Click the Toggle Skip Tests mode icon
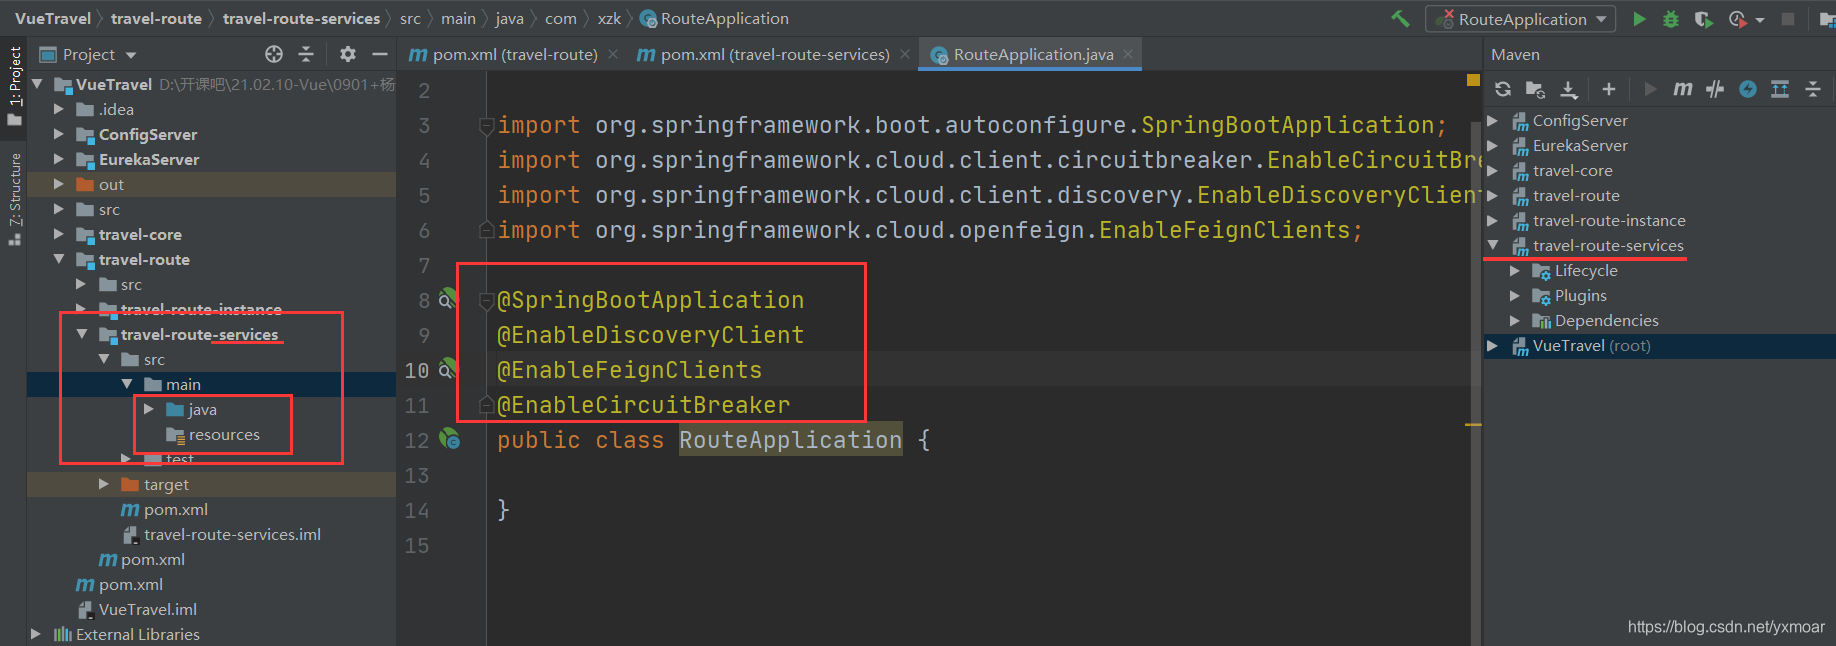 (x=1715, y=89)
